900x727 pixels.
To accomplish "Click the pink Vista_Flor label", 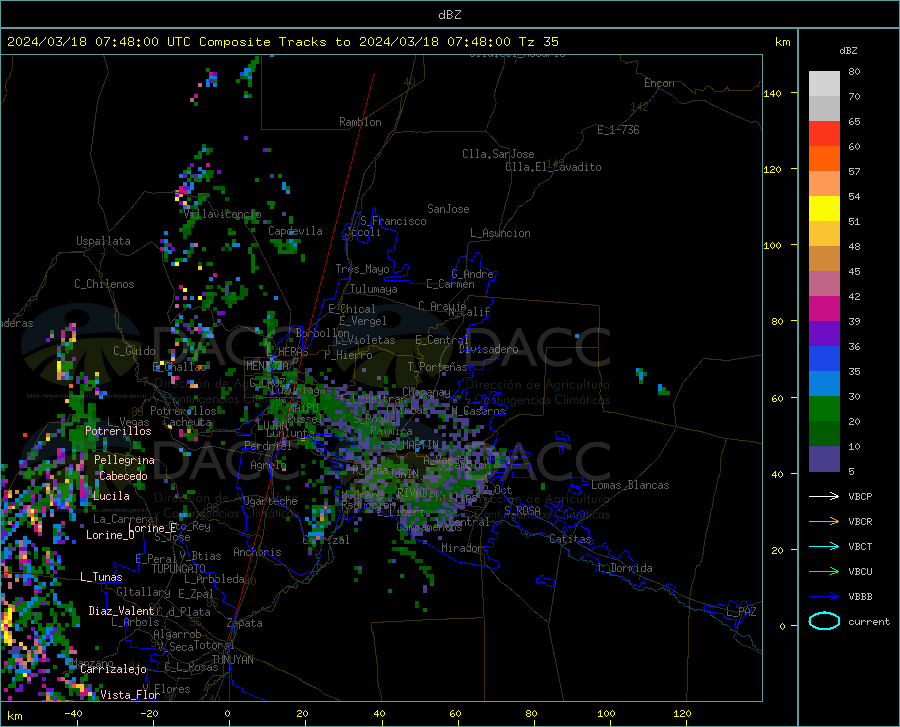I will pyautogui.click(x=130, y=695).
